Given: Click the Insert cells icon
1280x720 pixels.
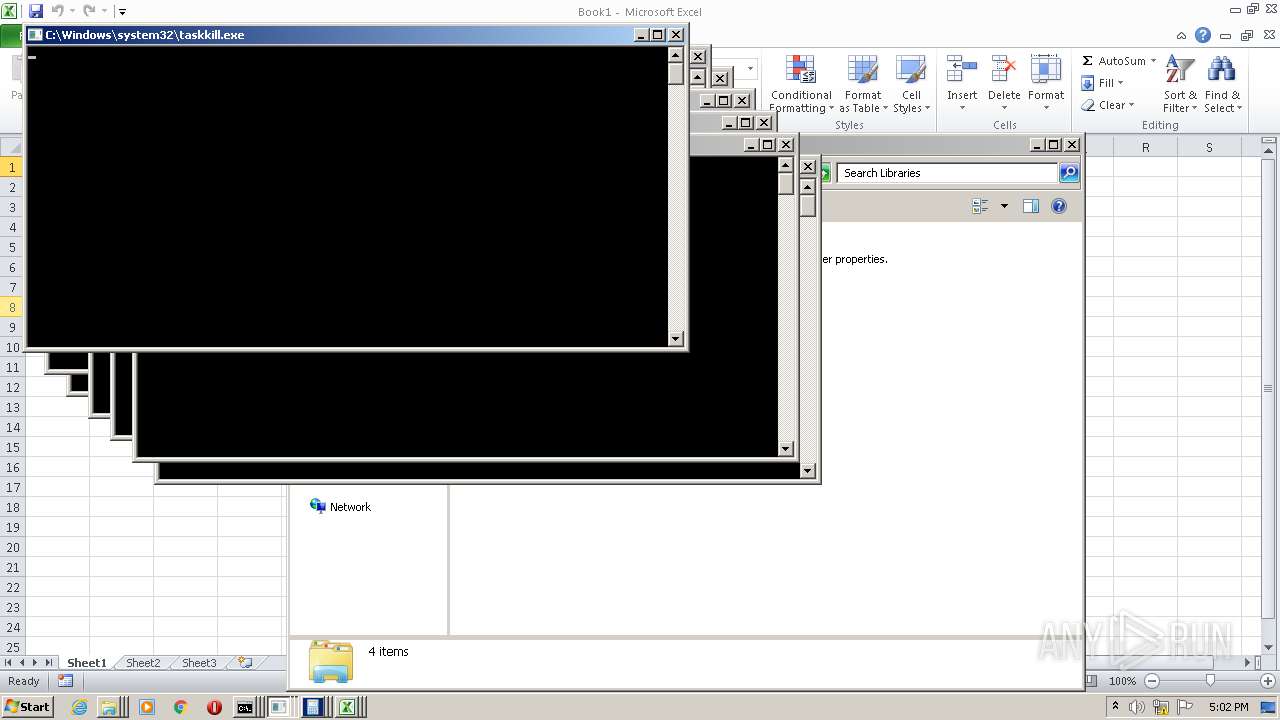Looking at the screenshot, I should coord(962,69).
